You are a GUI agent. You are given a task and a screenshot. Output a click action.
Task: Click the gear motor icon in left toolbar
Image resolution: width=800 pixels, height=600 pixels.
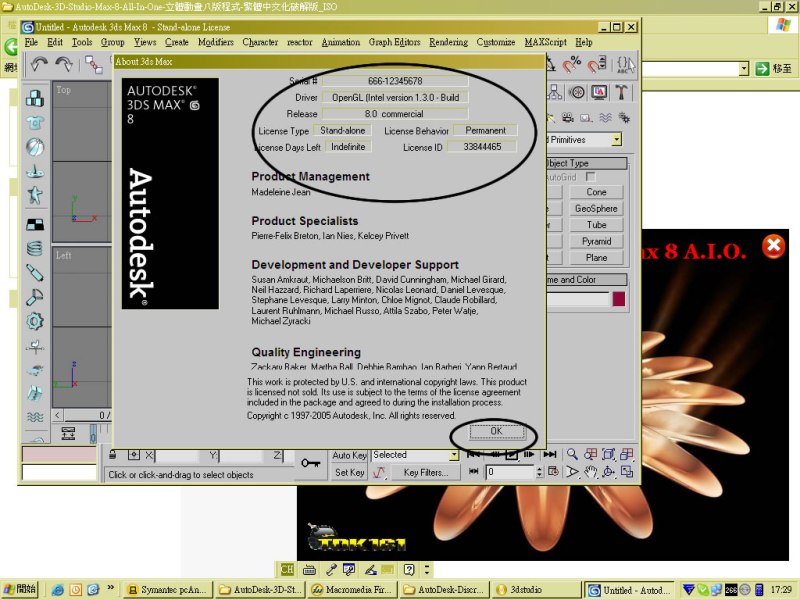(x=35, y=321)
